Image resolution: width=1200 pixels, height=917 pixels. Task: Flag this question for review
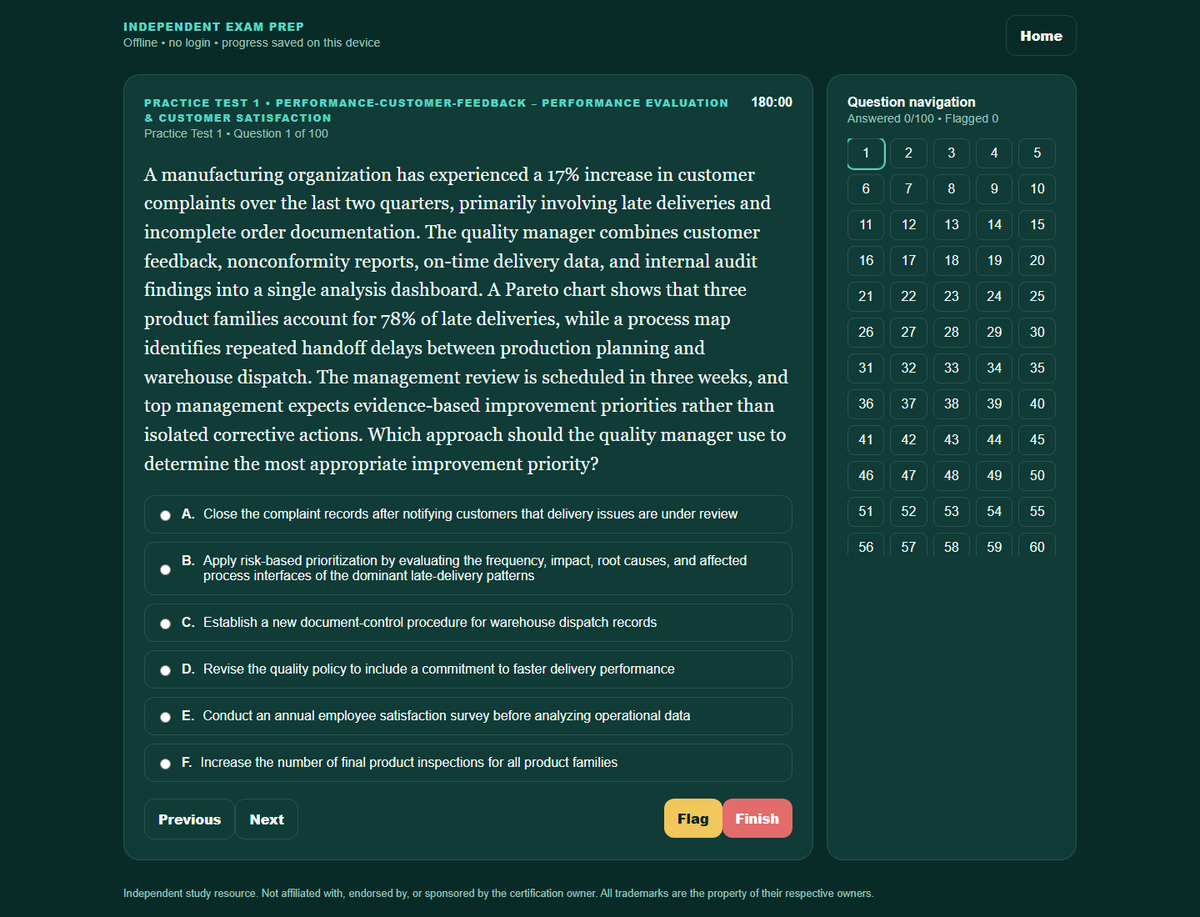(692, 819)
